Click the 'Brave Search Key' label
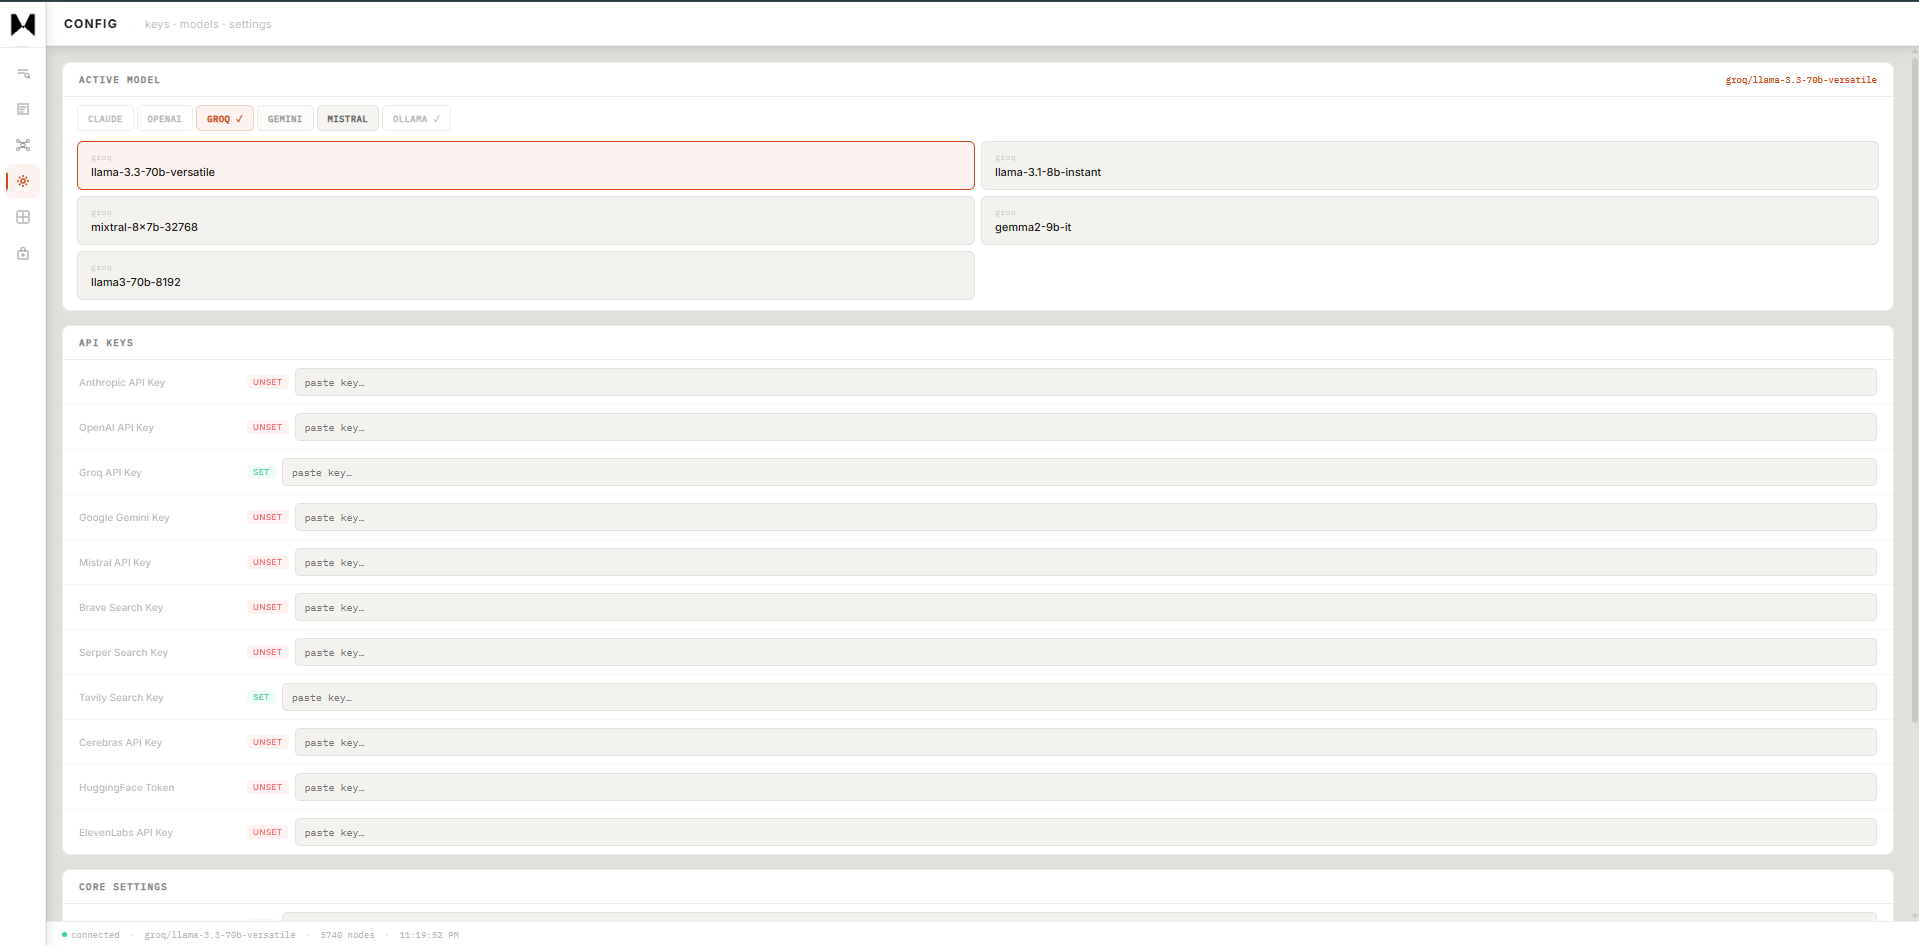1919x946 pixels. click(121, 608)
